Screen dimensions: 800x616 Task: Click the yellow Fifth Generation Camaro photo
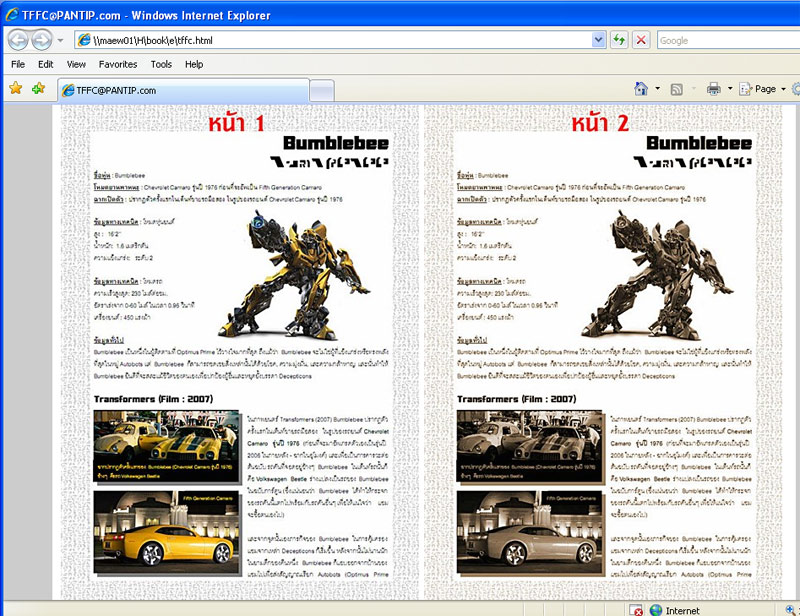click(x=166, y=532)
